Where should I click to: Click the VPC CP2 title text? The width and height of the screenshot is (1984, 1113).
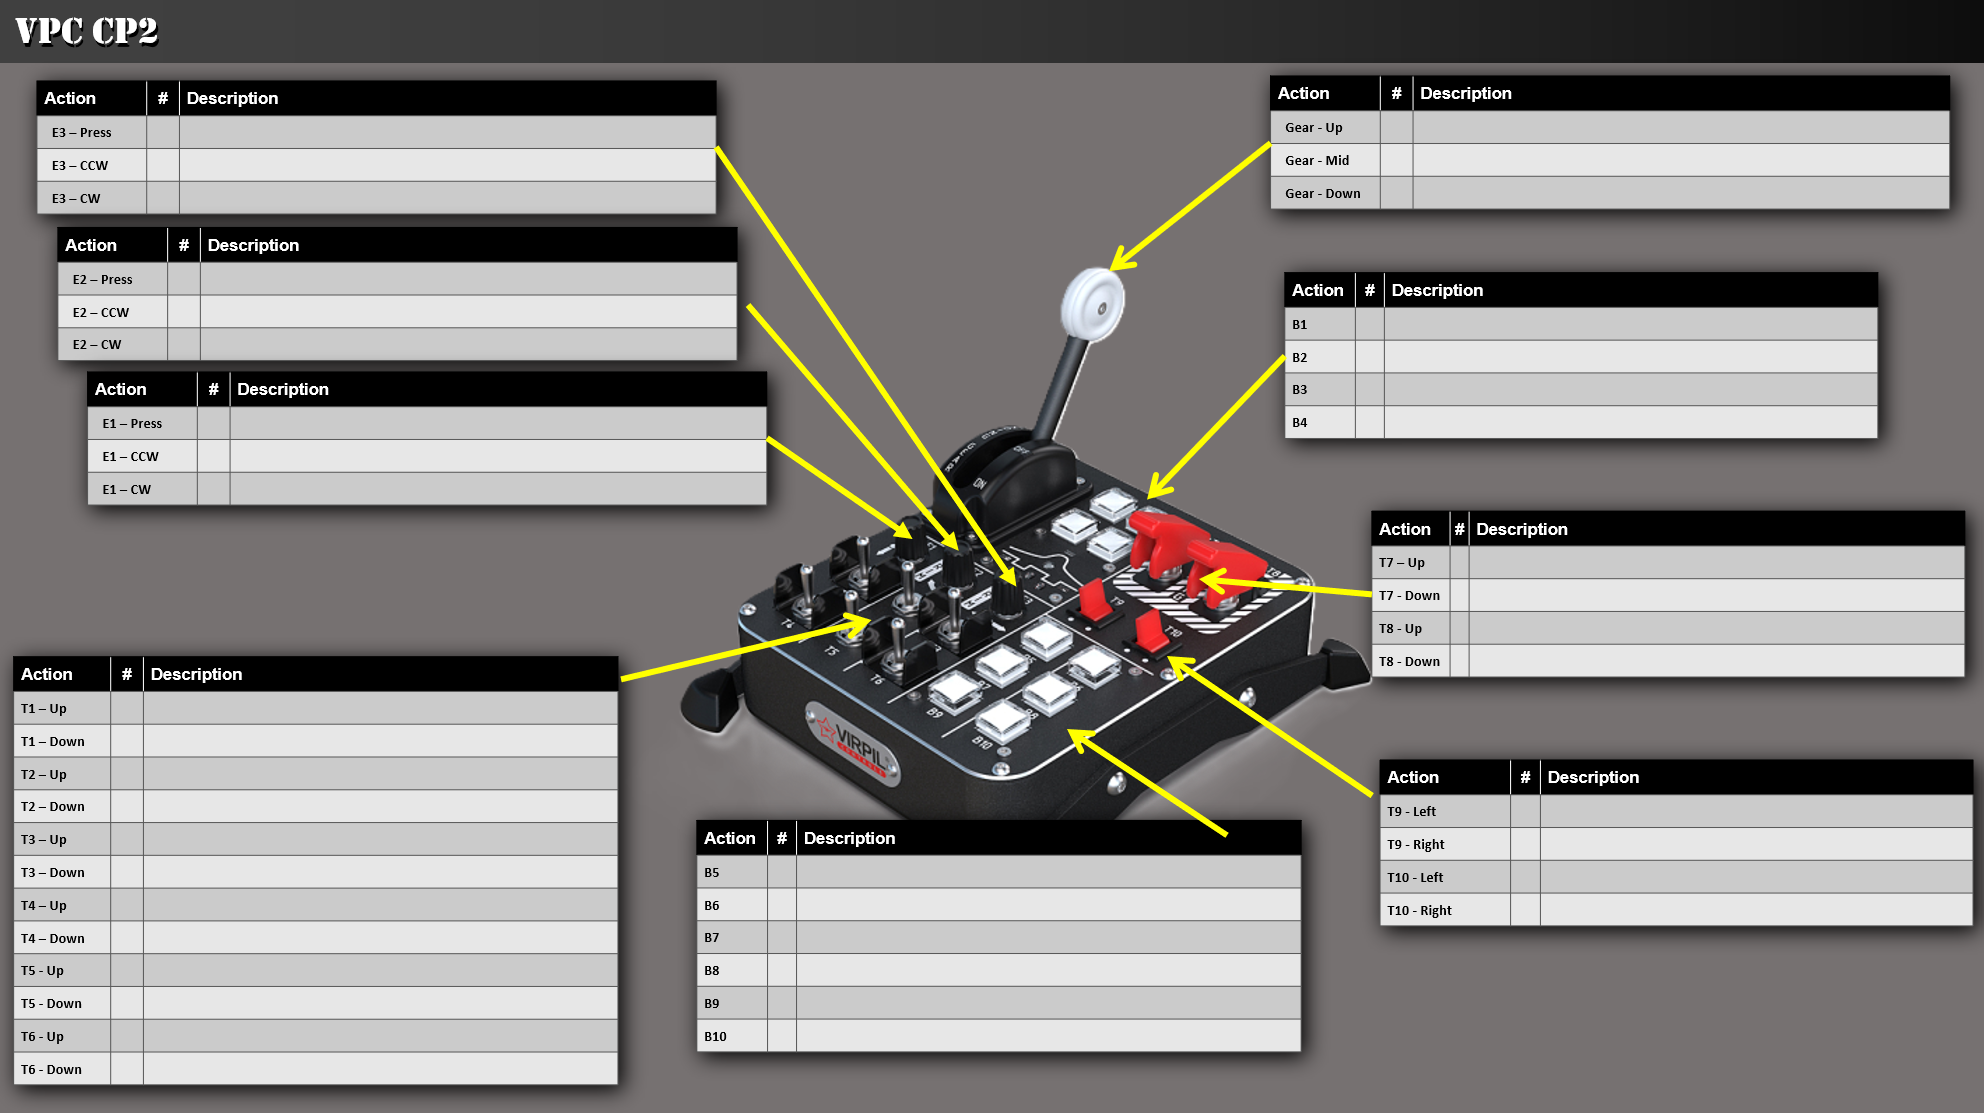point(87,31)
